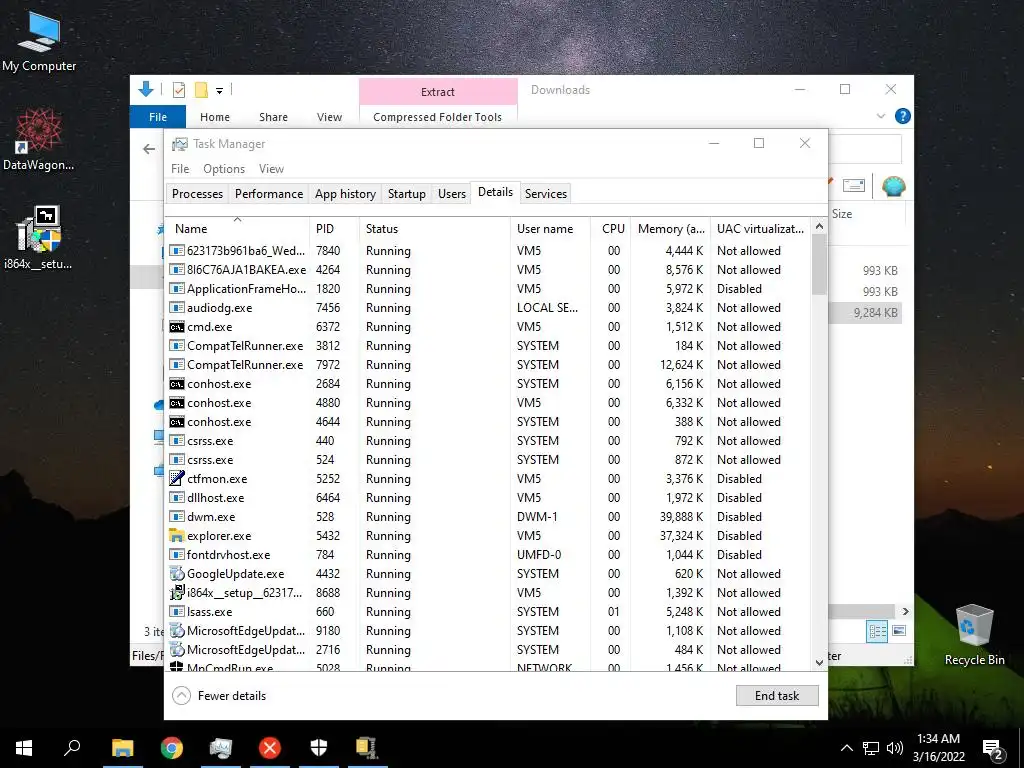Open App history tab

(345, 193)
